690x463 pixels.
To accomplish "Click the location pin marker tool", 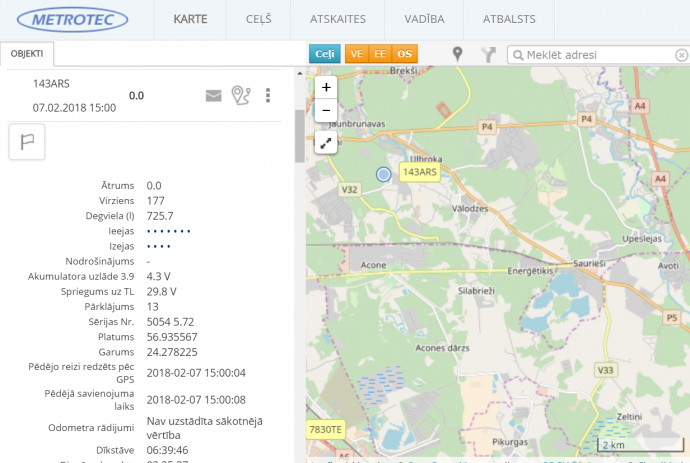I will pyautogui.click(x=458, y=54).
